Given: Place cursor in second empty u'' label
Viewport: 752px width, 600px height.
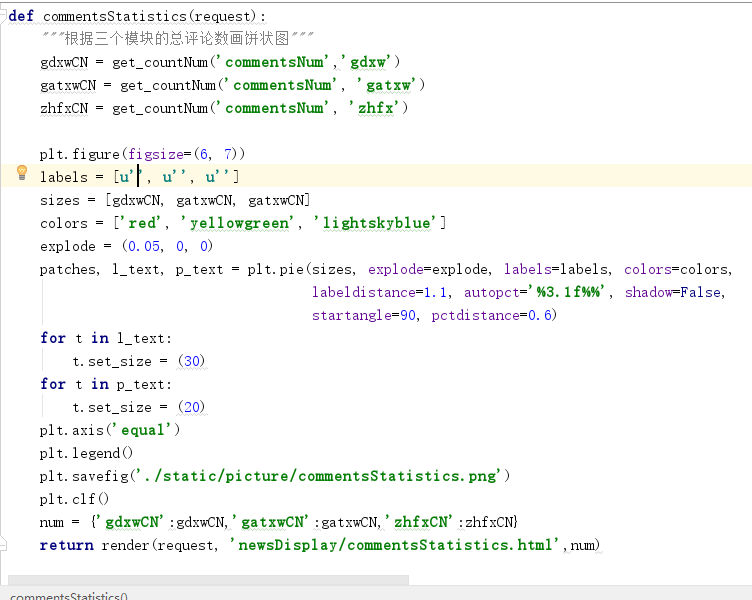Looking at the screenshot, I should (x=178, y=177).
